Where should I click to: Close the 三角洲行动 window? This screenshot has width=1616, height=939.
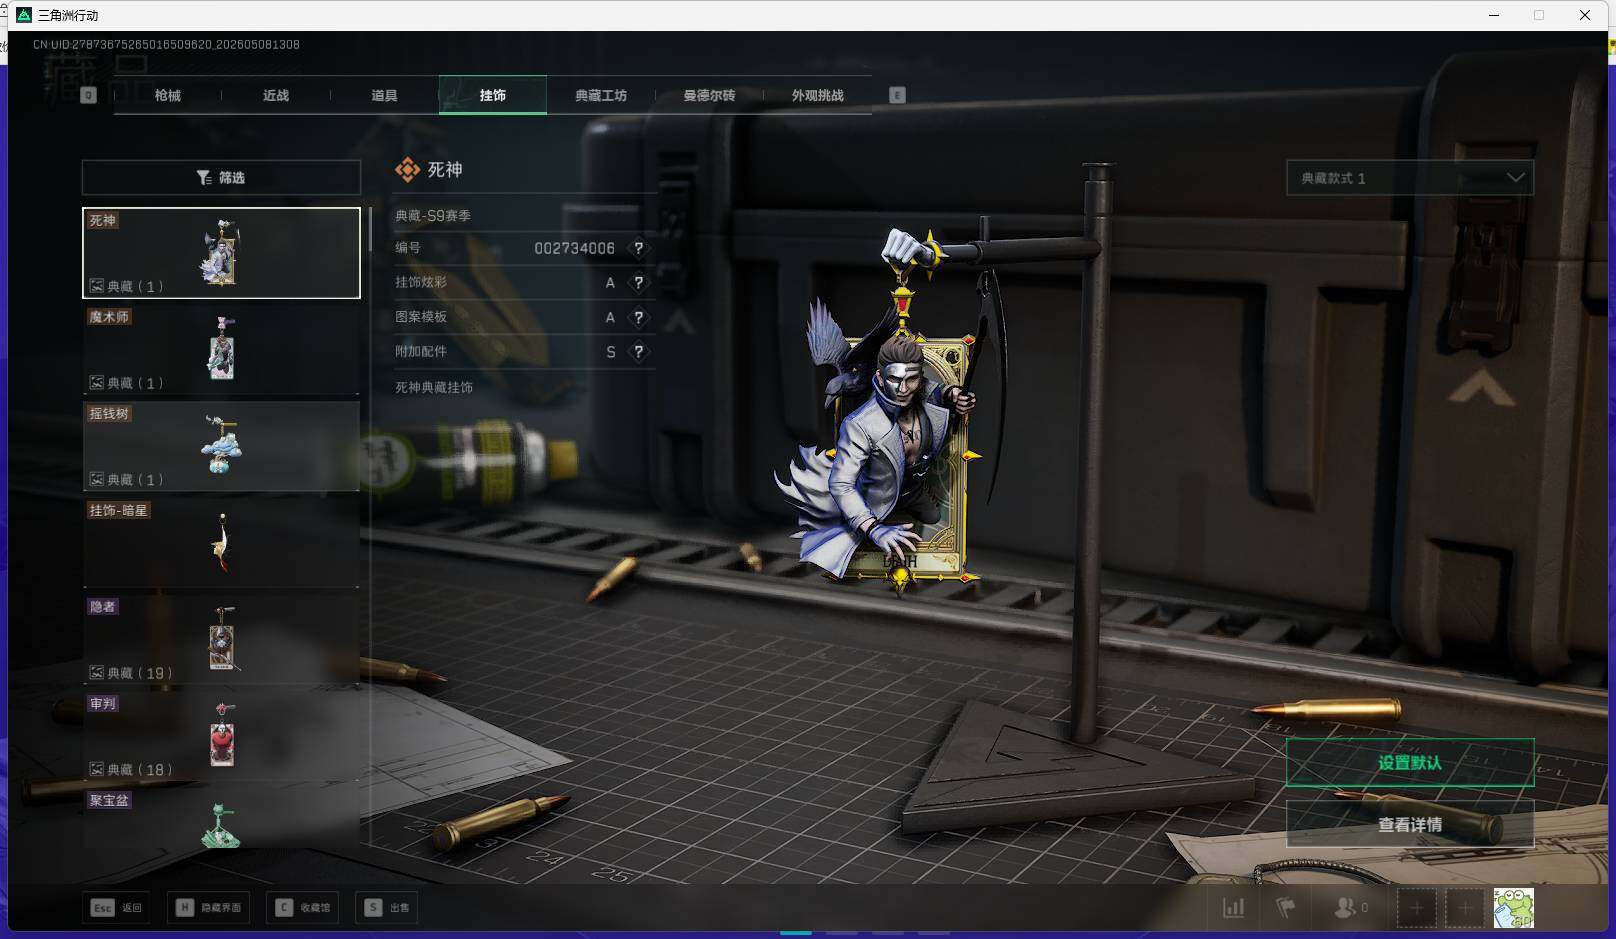point(1585,15)
